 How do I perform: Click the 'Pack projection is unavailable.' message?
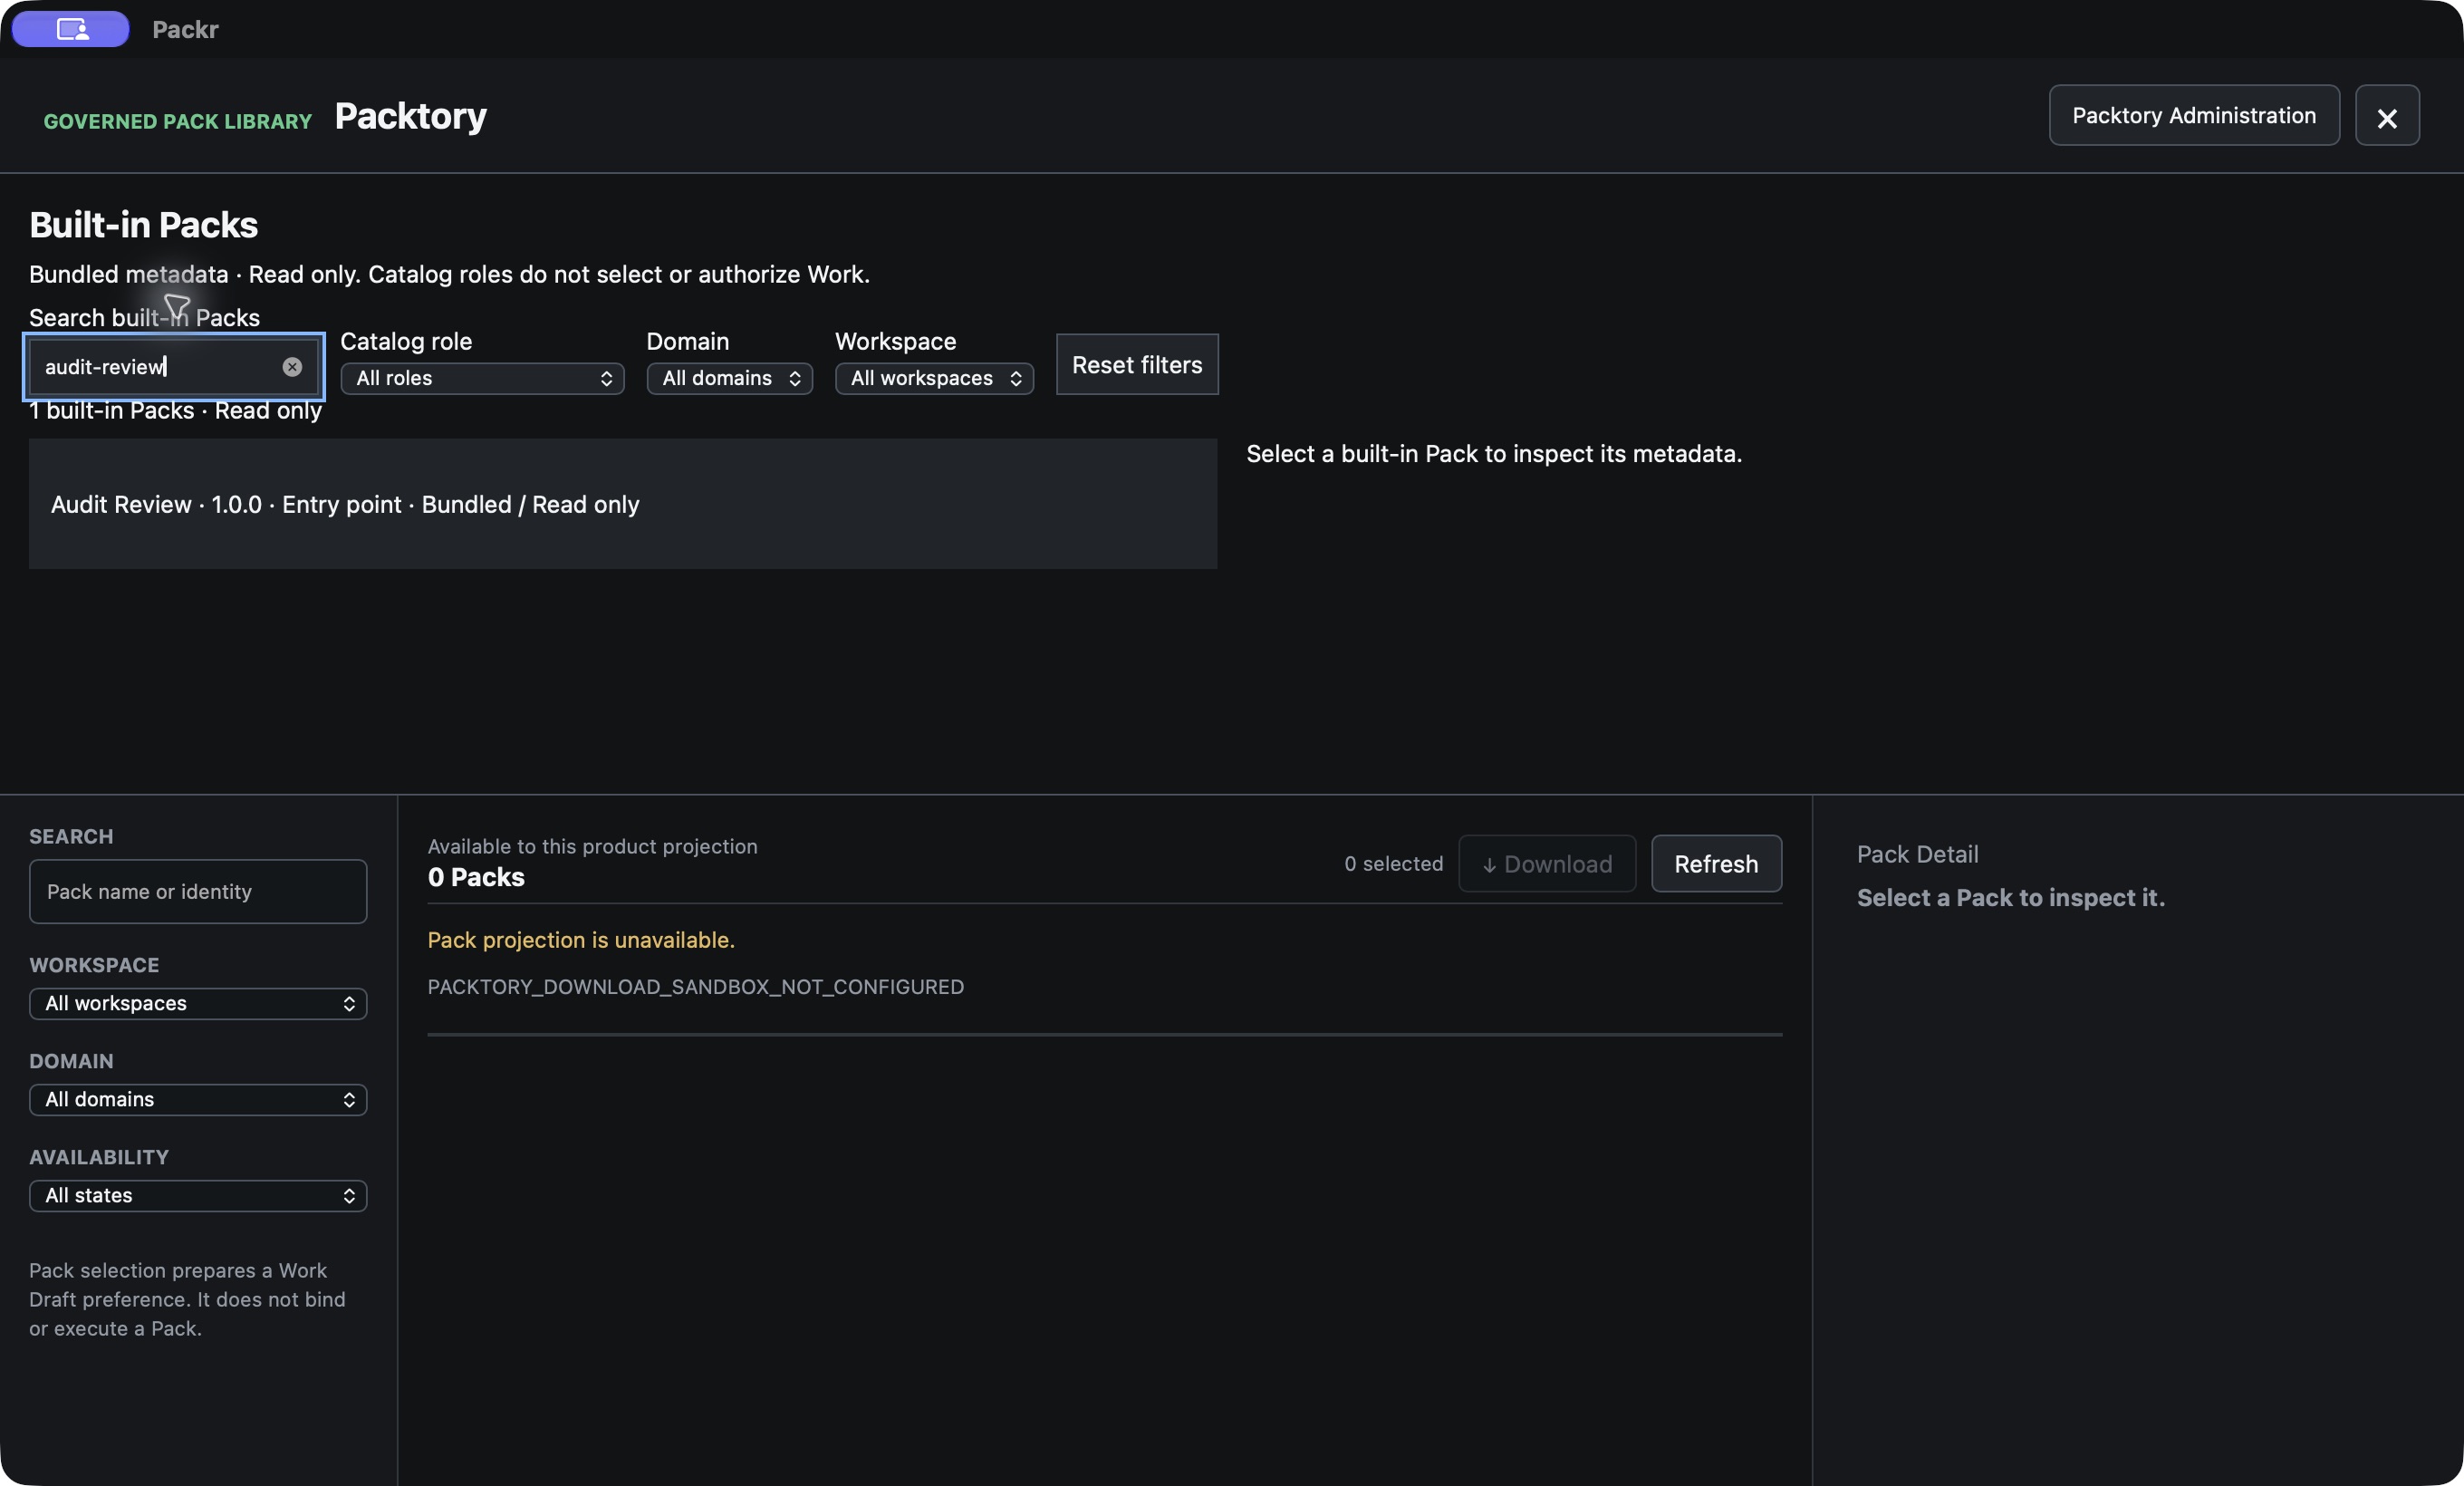[x=581, y=940]
